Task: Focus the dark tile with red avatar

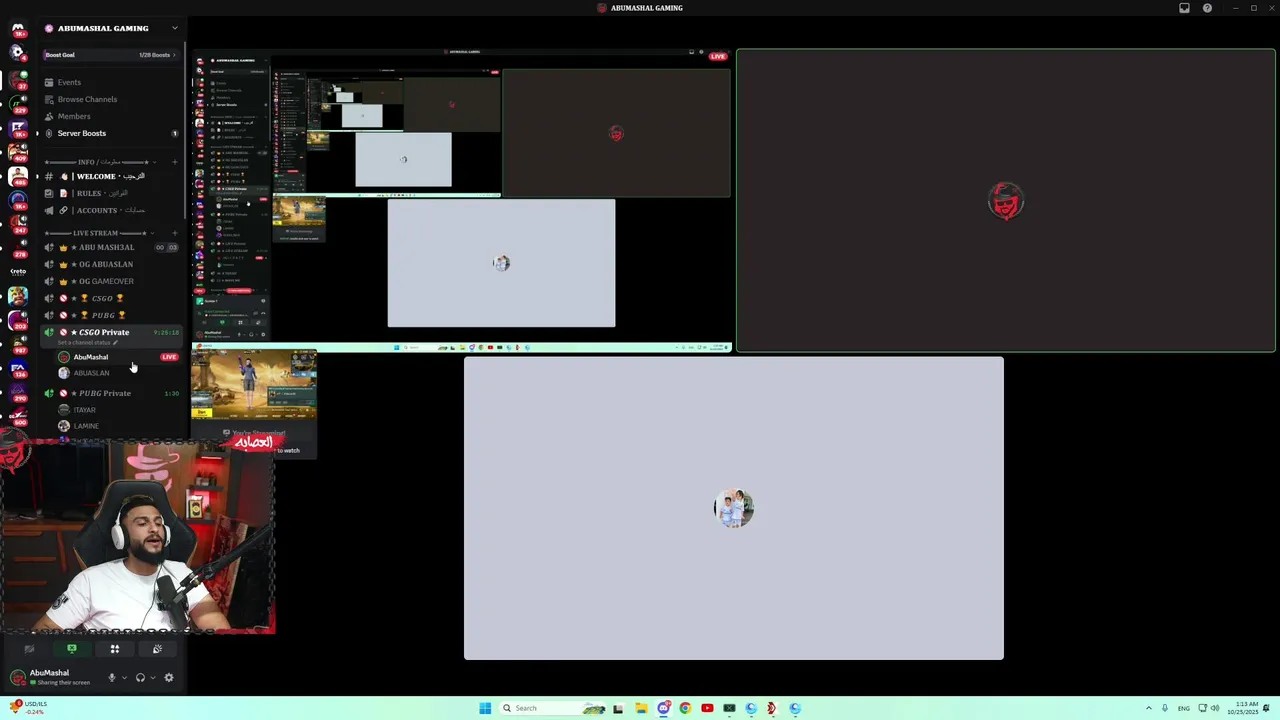Action: (1006, 201)
